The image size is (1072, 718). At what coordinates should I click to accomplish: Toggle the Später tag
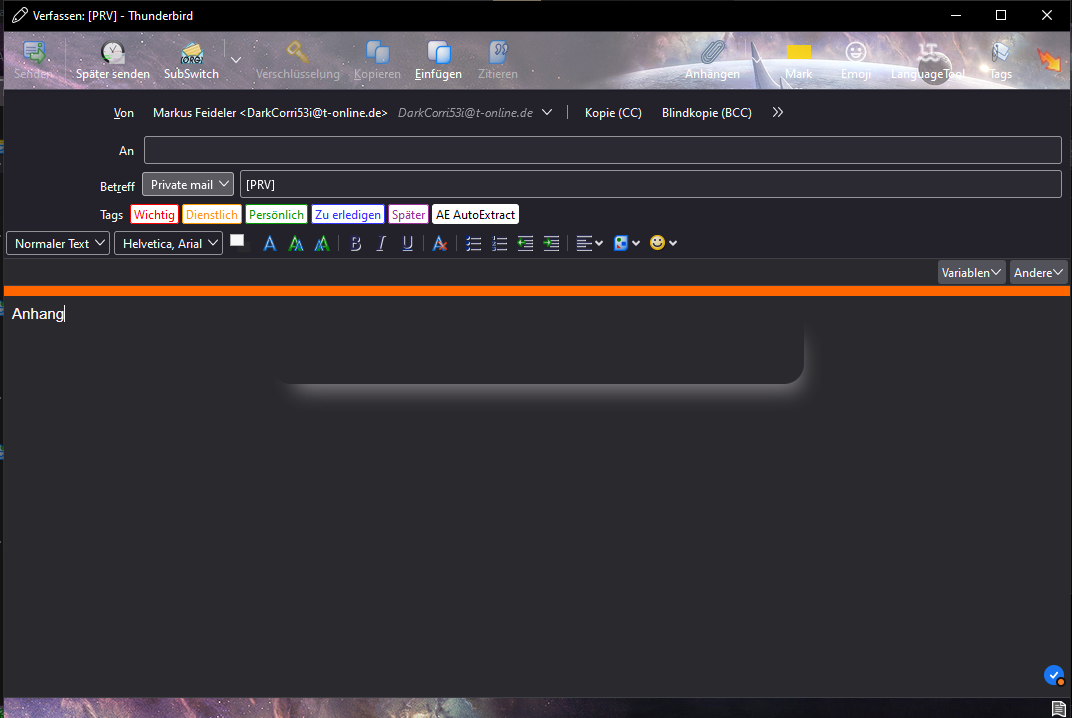tap(408, 215)
